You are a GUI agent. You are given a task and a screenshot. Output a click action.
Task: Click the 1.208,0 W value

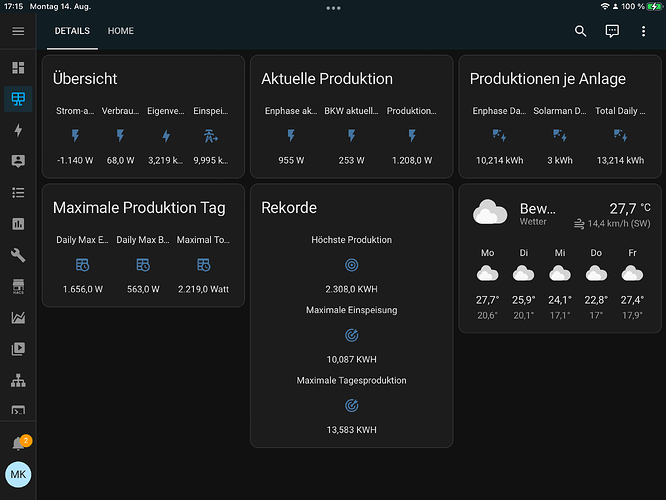click(x=412, y=161)
